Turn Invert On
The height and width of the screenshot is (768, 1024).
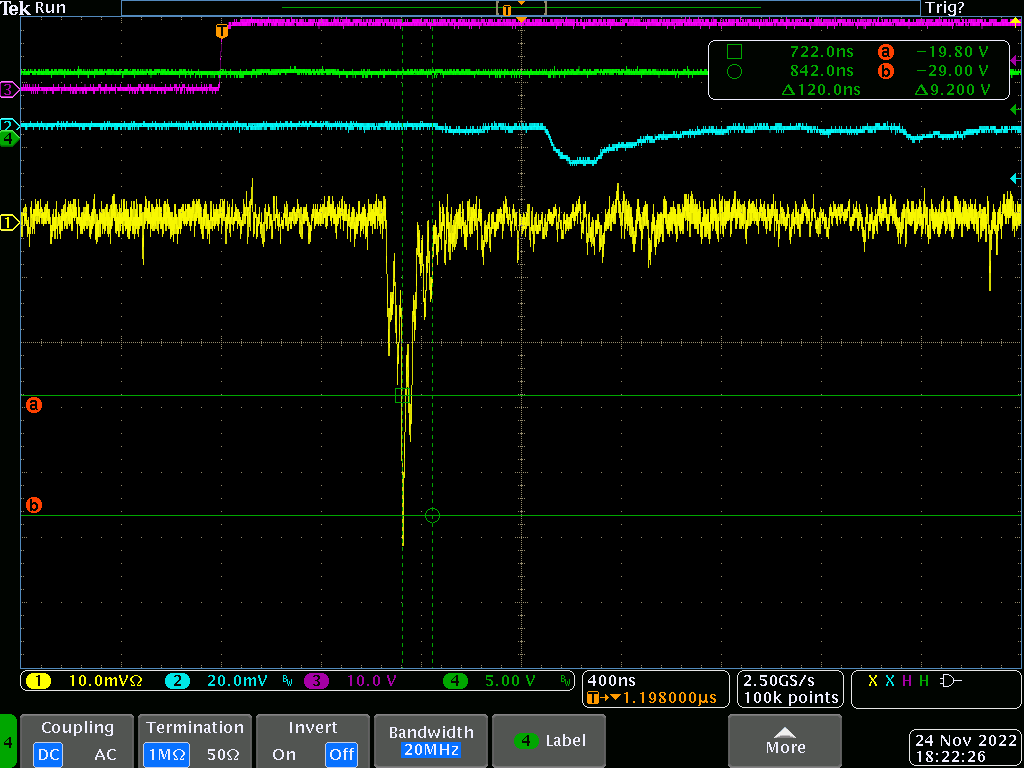click(x=284, y=754)
